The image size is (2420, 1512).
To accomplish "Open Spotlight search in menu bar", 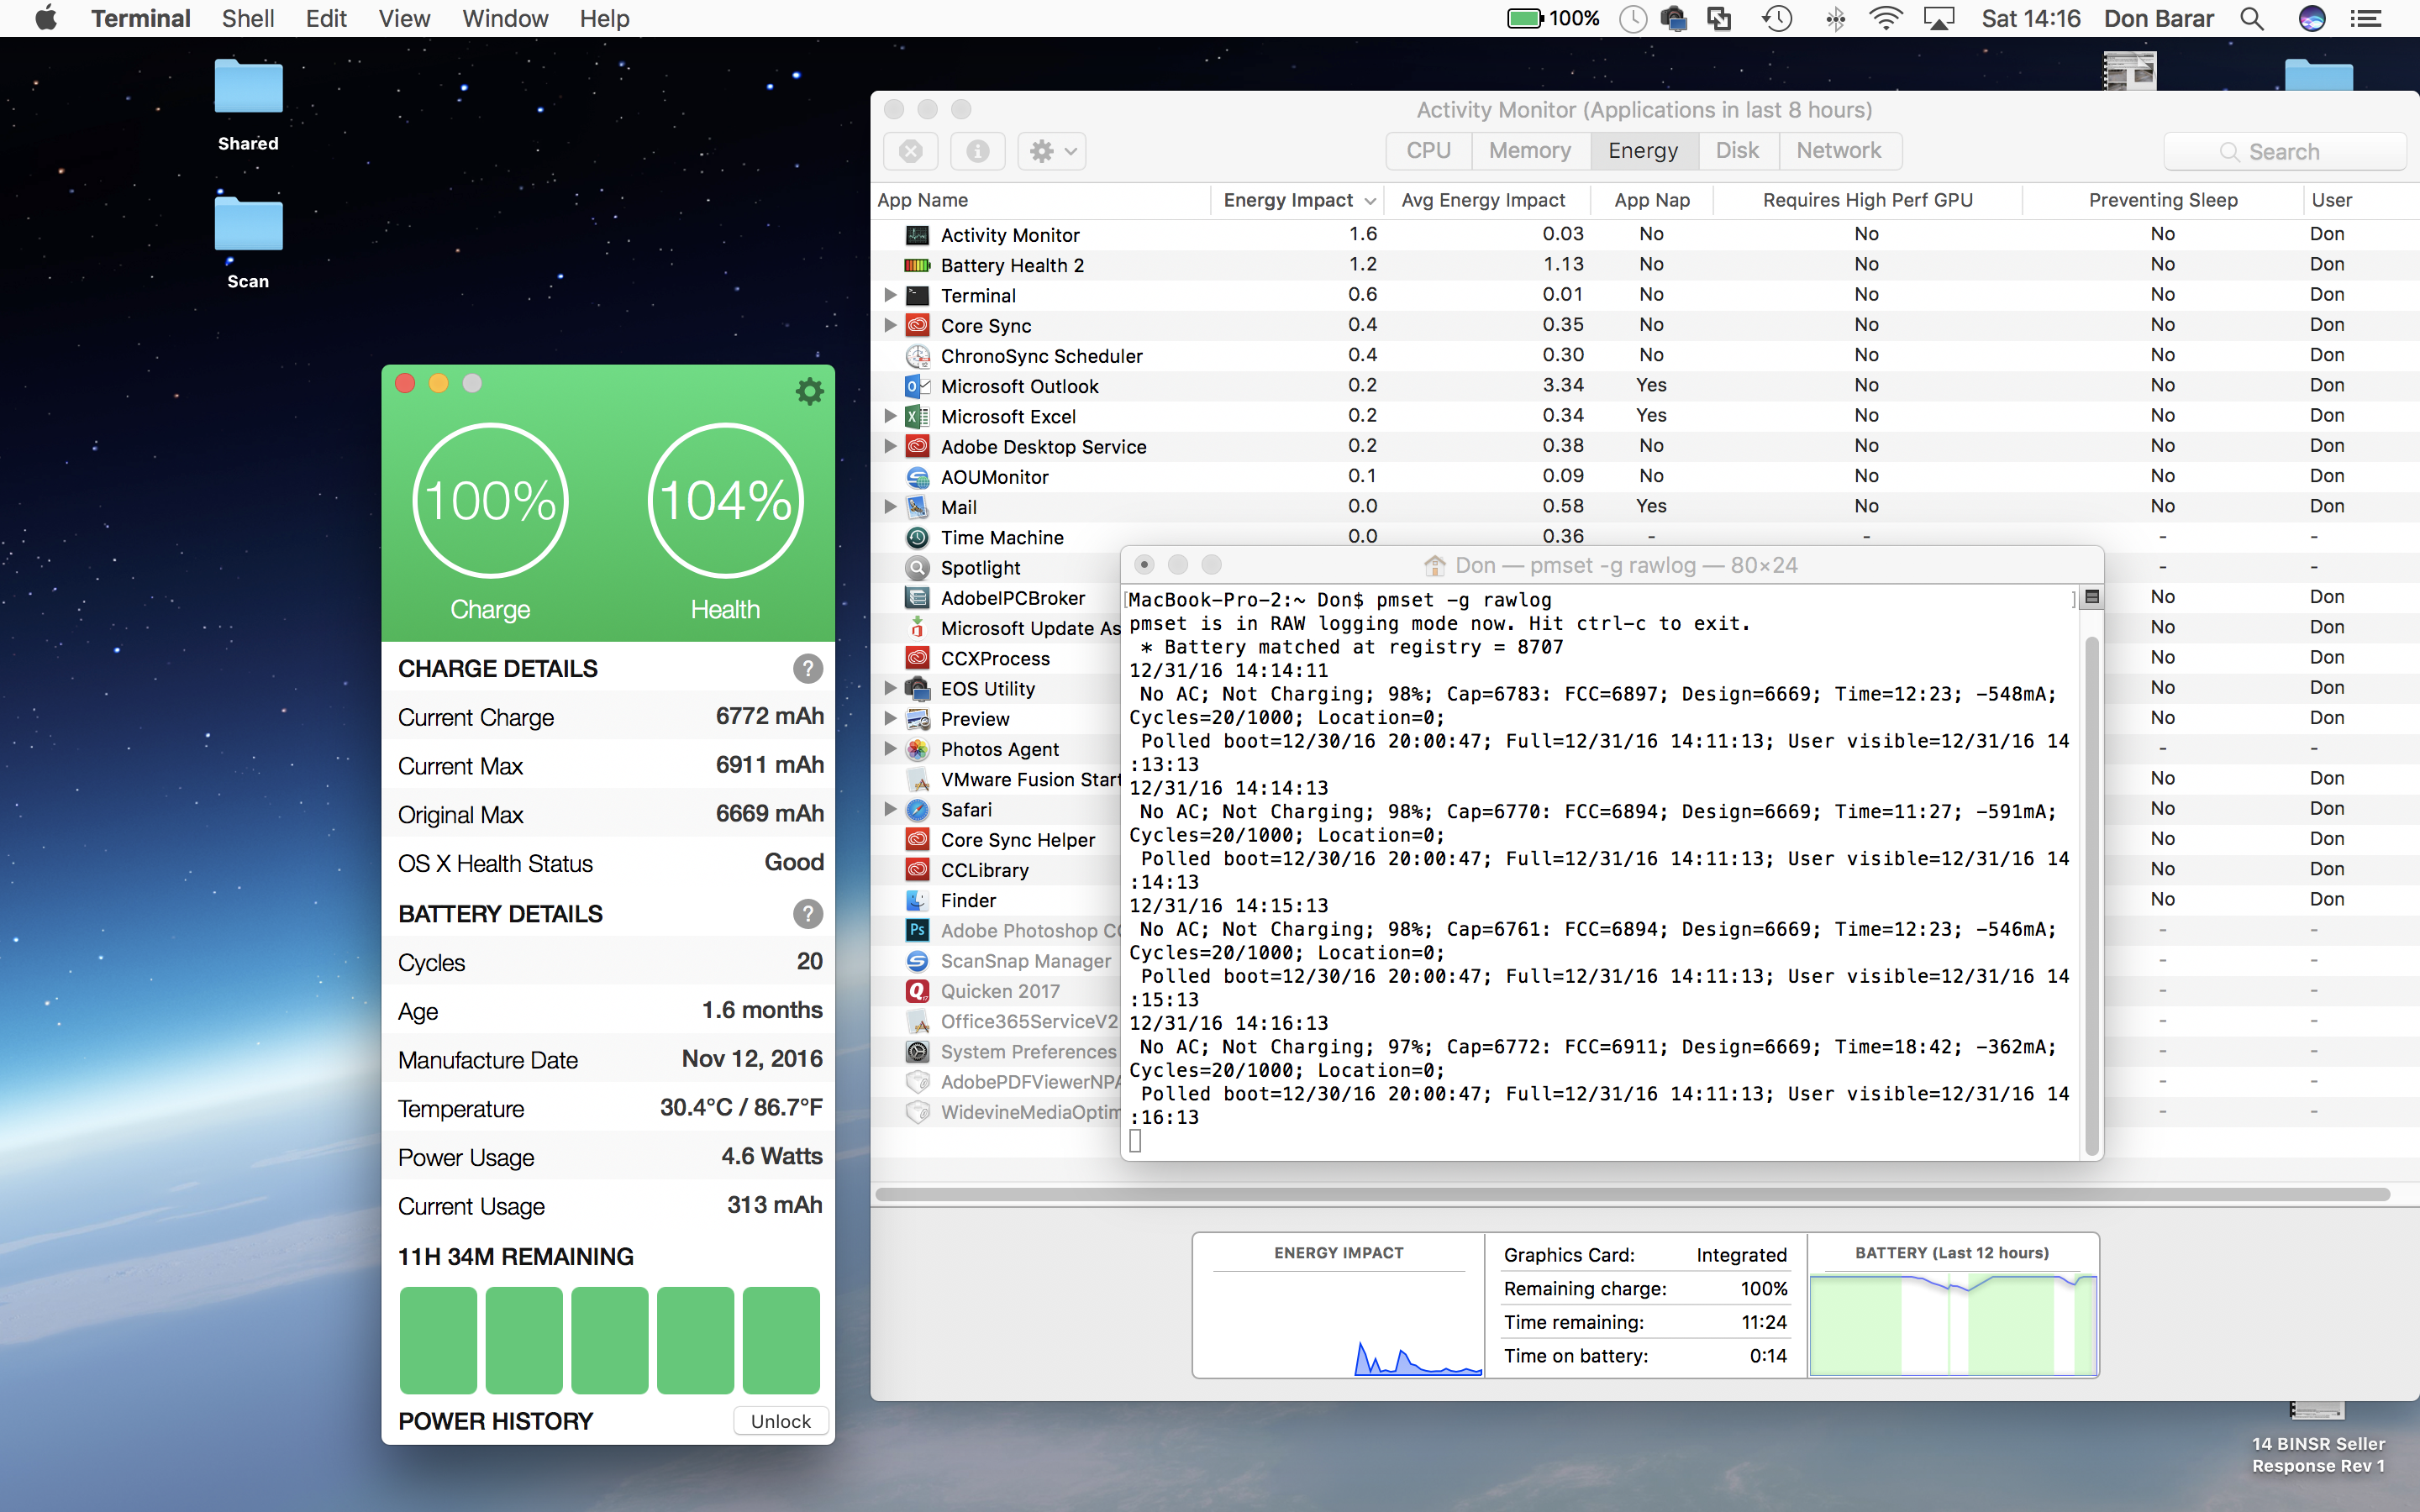I will pos(2252,18).
